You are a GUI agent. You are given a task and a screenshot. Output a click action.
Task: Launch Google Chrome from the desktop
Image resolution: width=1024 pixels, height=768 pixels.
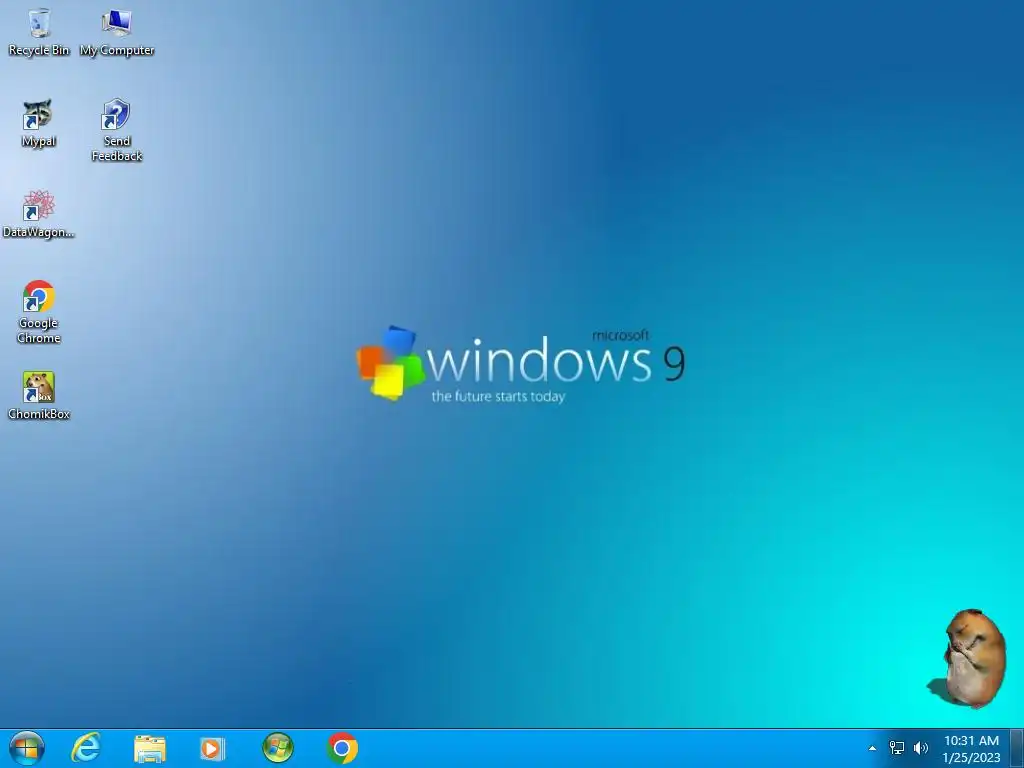[x=39, y=312]
